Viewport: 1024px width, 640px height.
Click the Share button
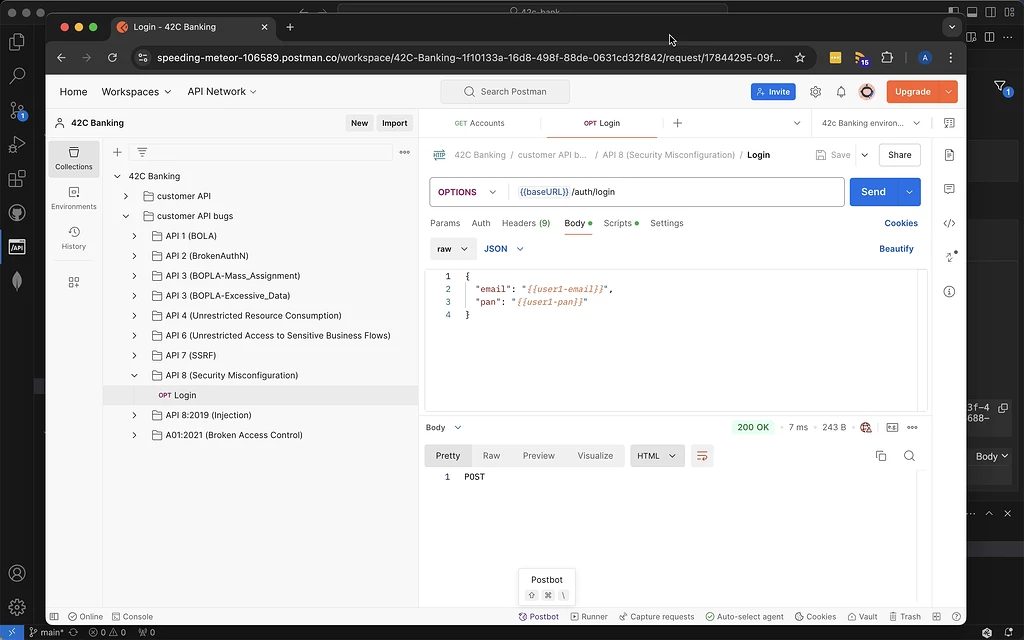(x=899, y=155)
